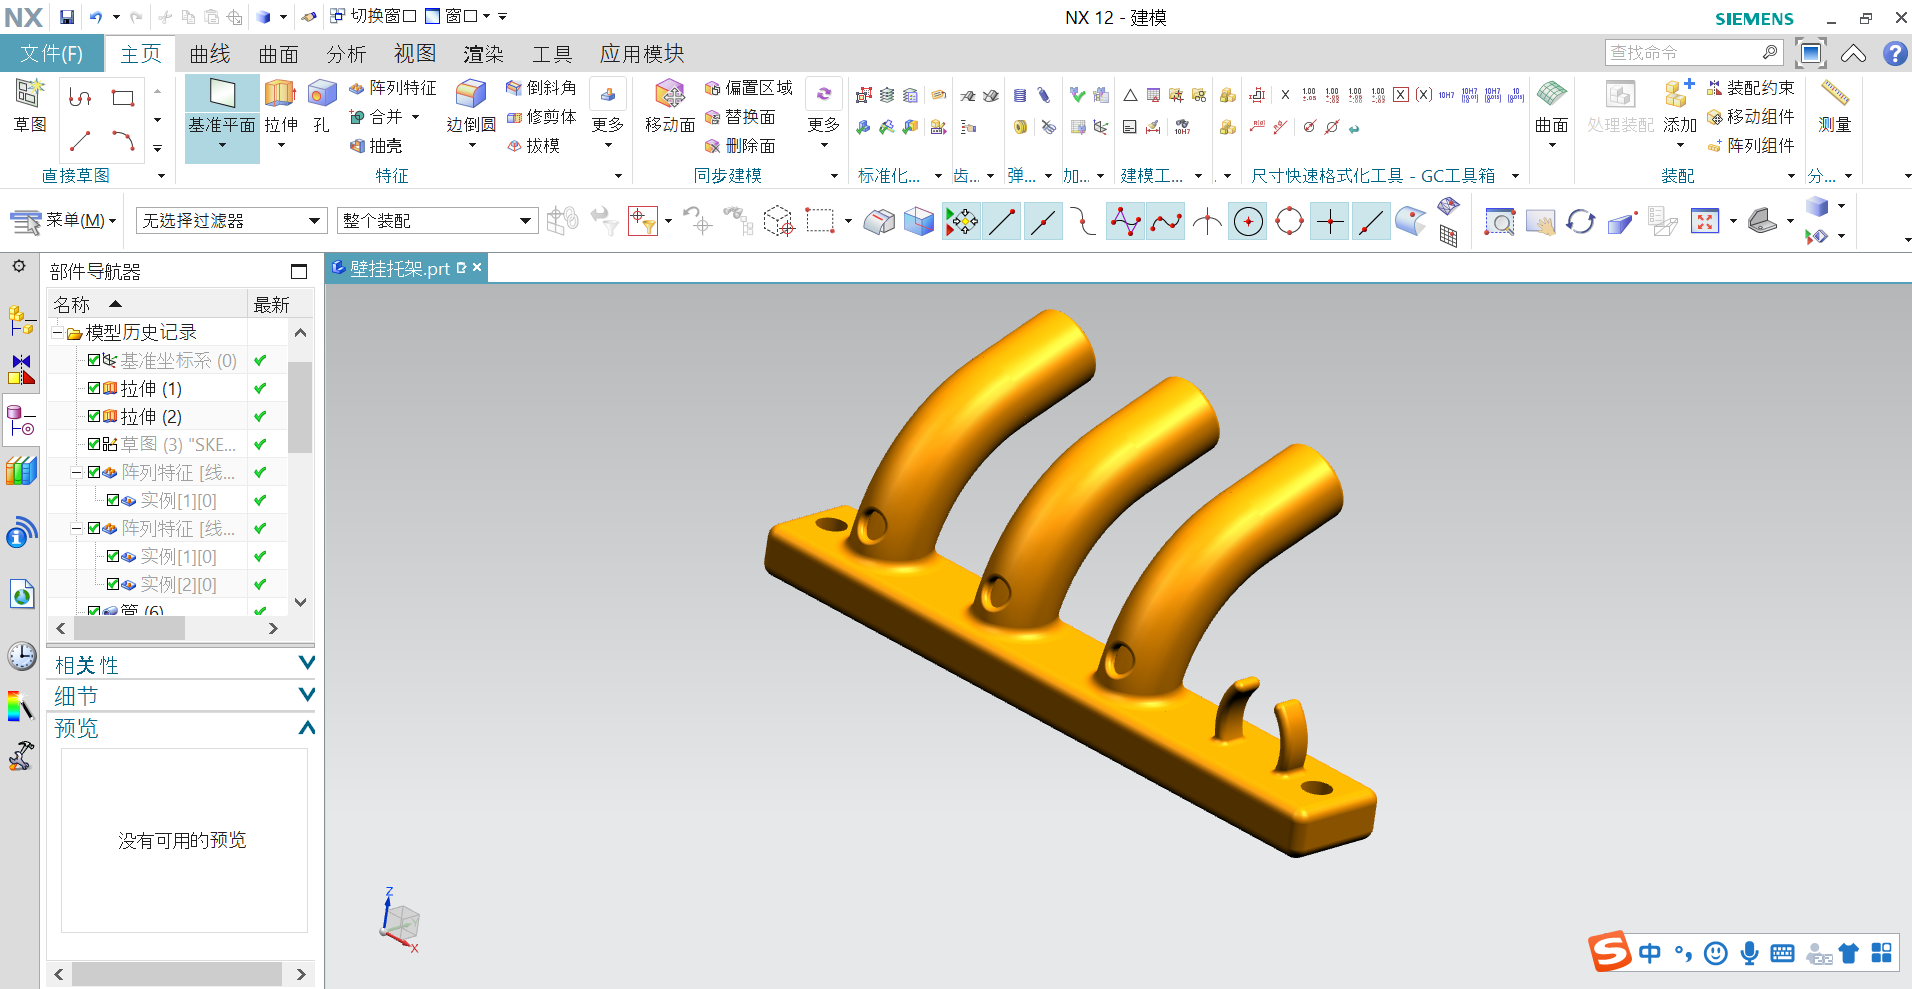The width and height of the screenshot is (1912, 989).
Task: Open the 曲面 surface gallery icon
Action: pyautogui.click(x=1551, y=94)
